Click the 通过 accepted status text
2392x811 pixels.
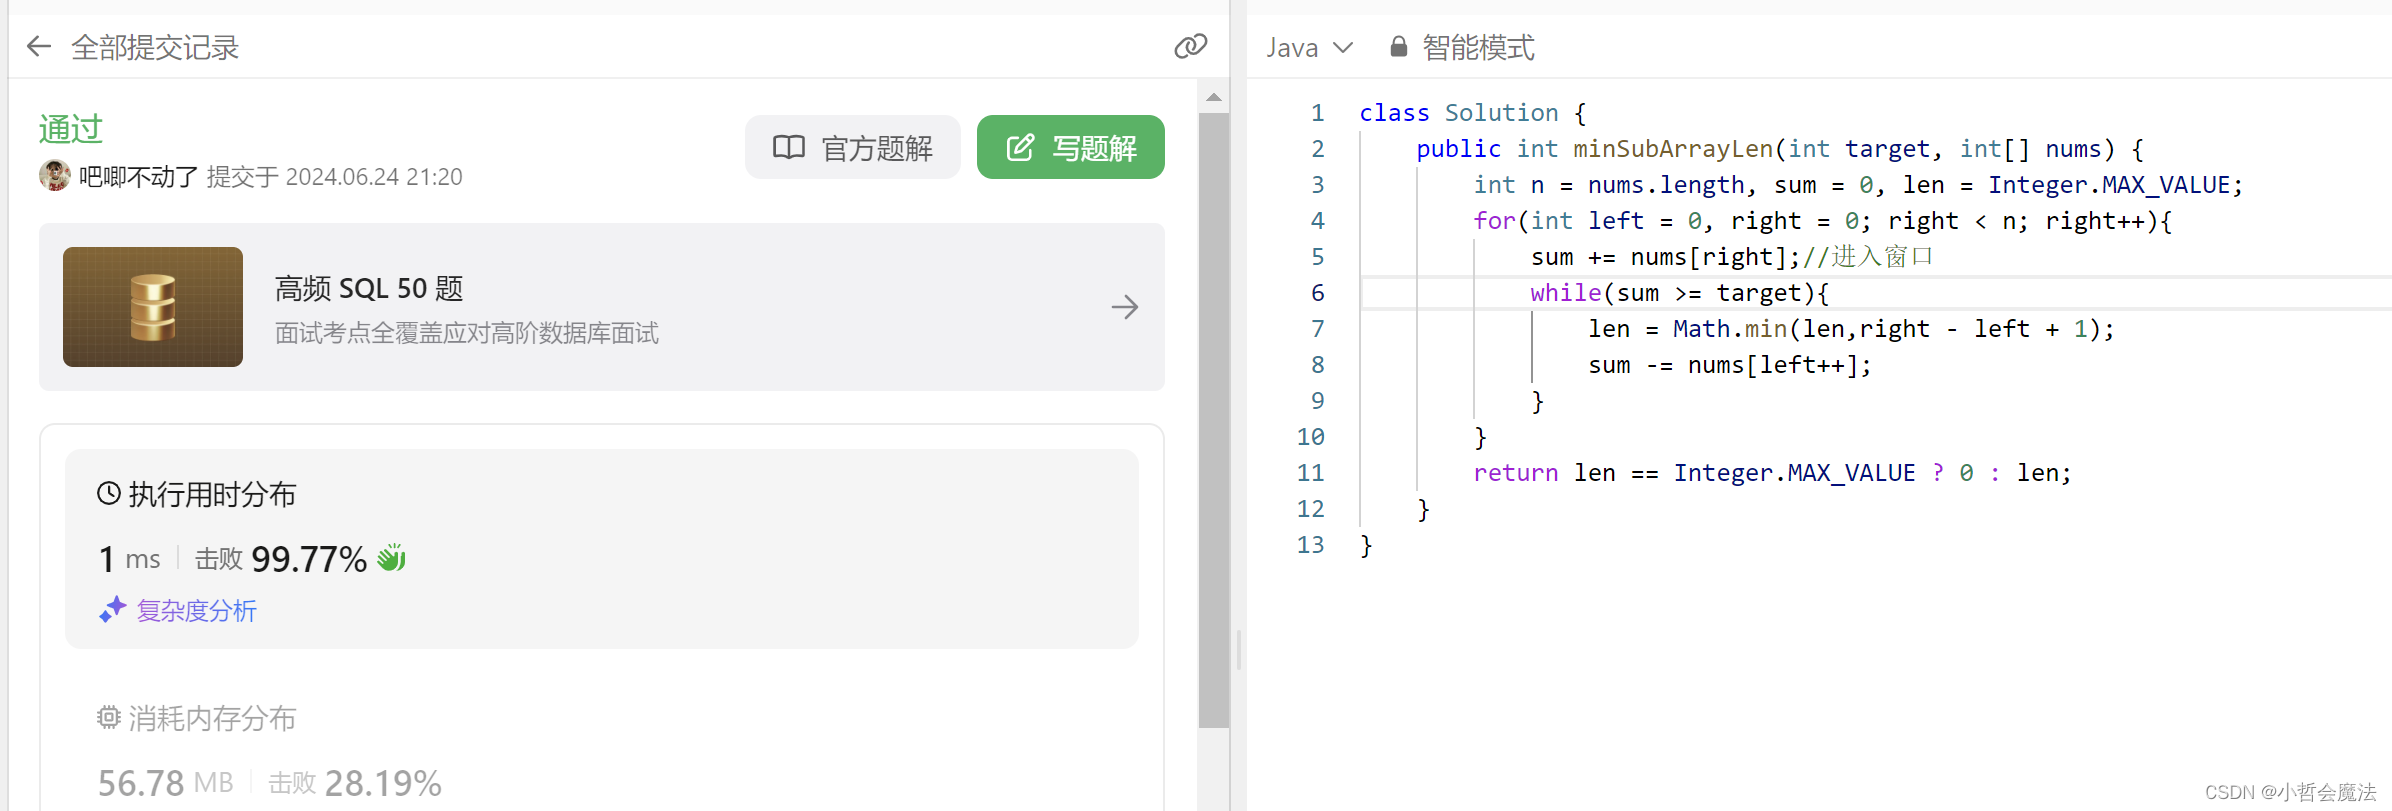click(71, 129)
